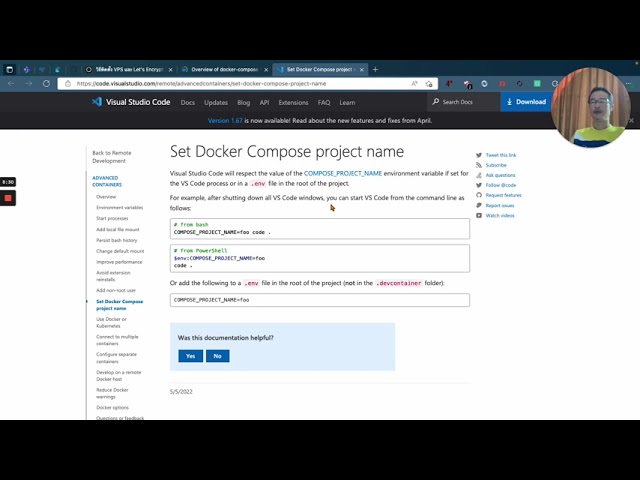Open a new tab with plus icon

coord(376,69)
